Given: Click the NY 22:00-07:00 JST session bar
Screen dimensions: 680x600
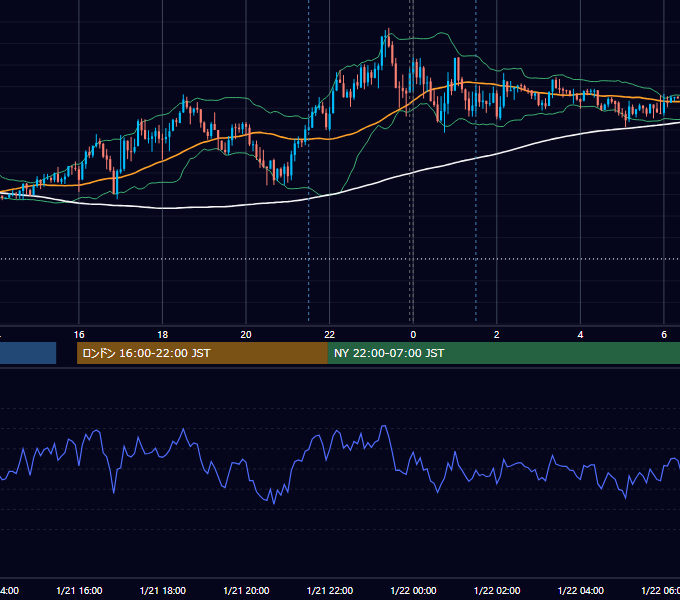Looking at the screenshot, I should (x=503, y=353).
